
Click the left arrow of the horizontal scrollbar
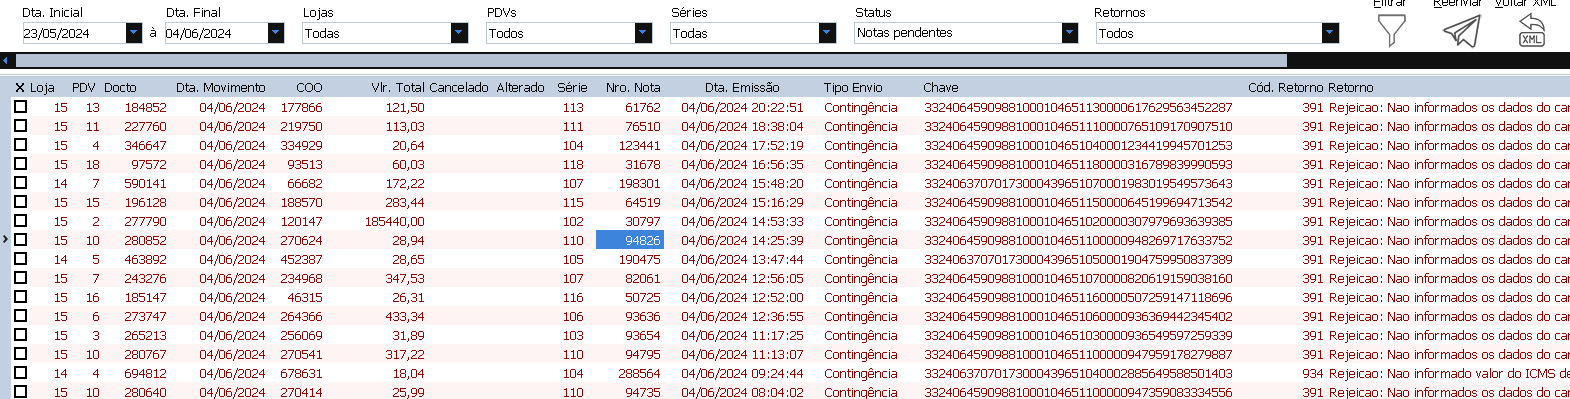point(6,61)
